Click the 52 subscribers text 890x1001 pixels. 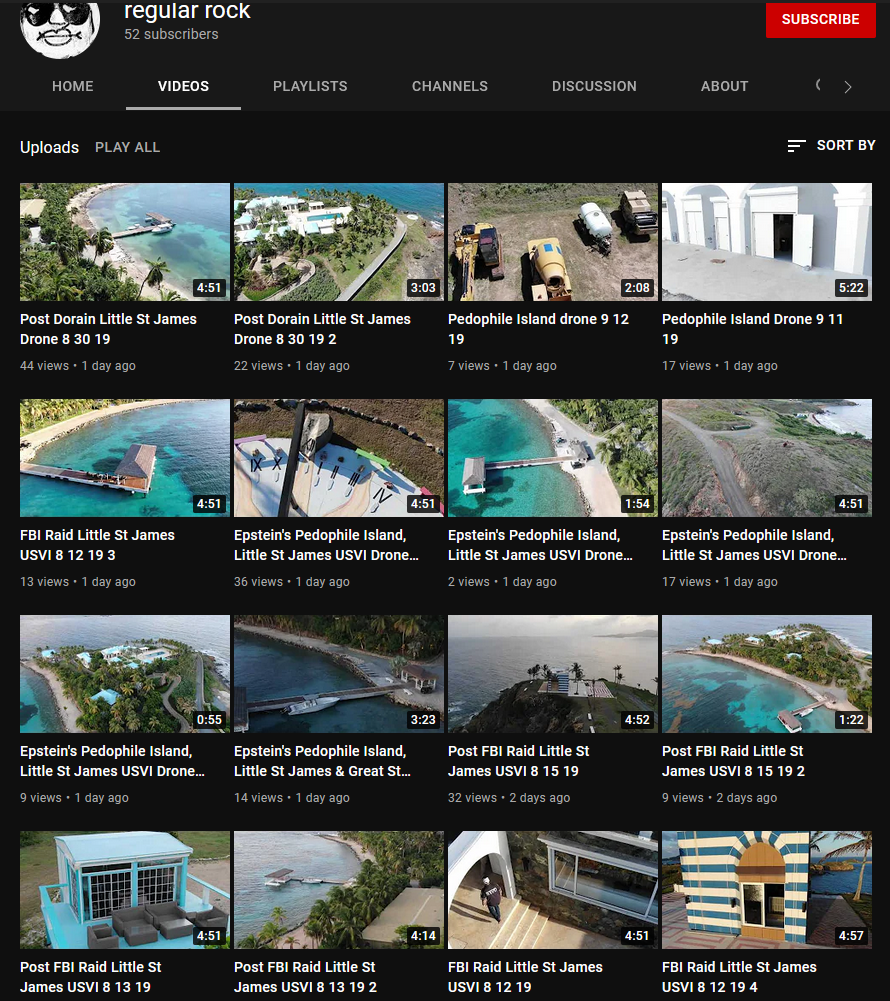tap(171, 34)
